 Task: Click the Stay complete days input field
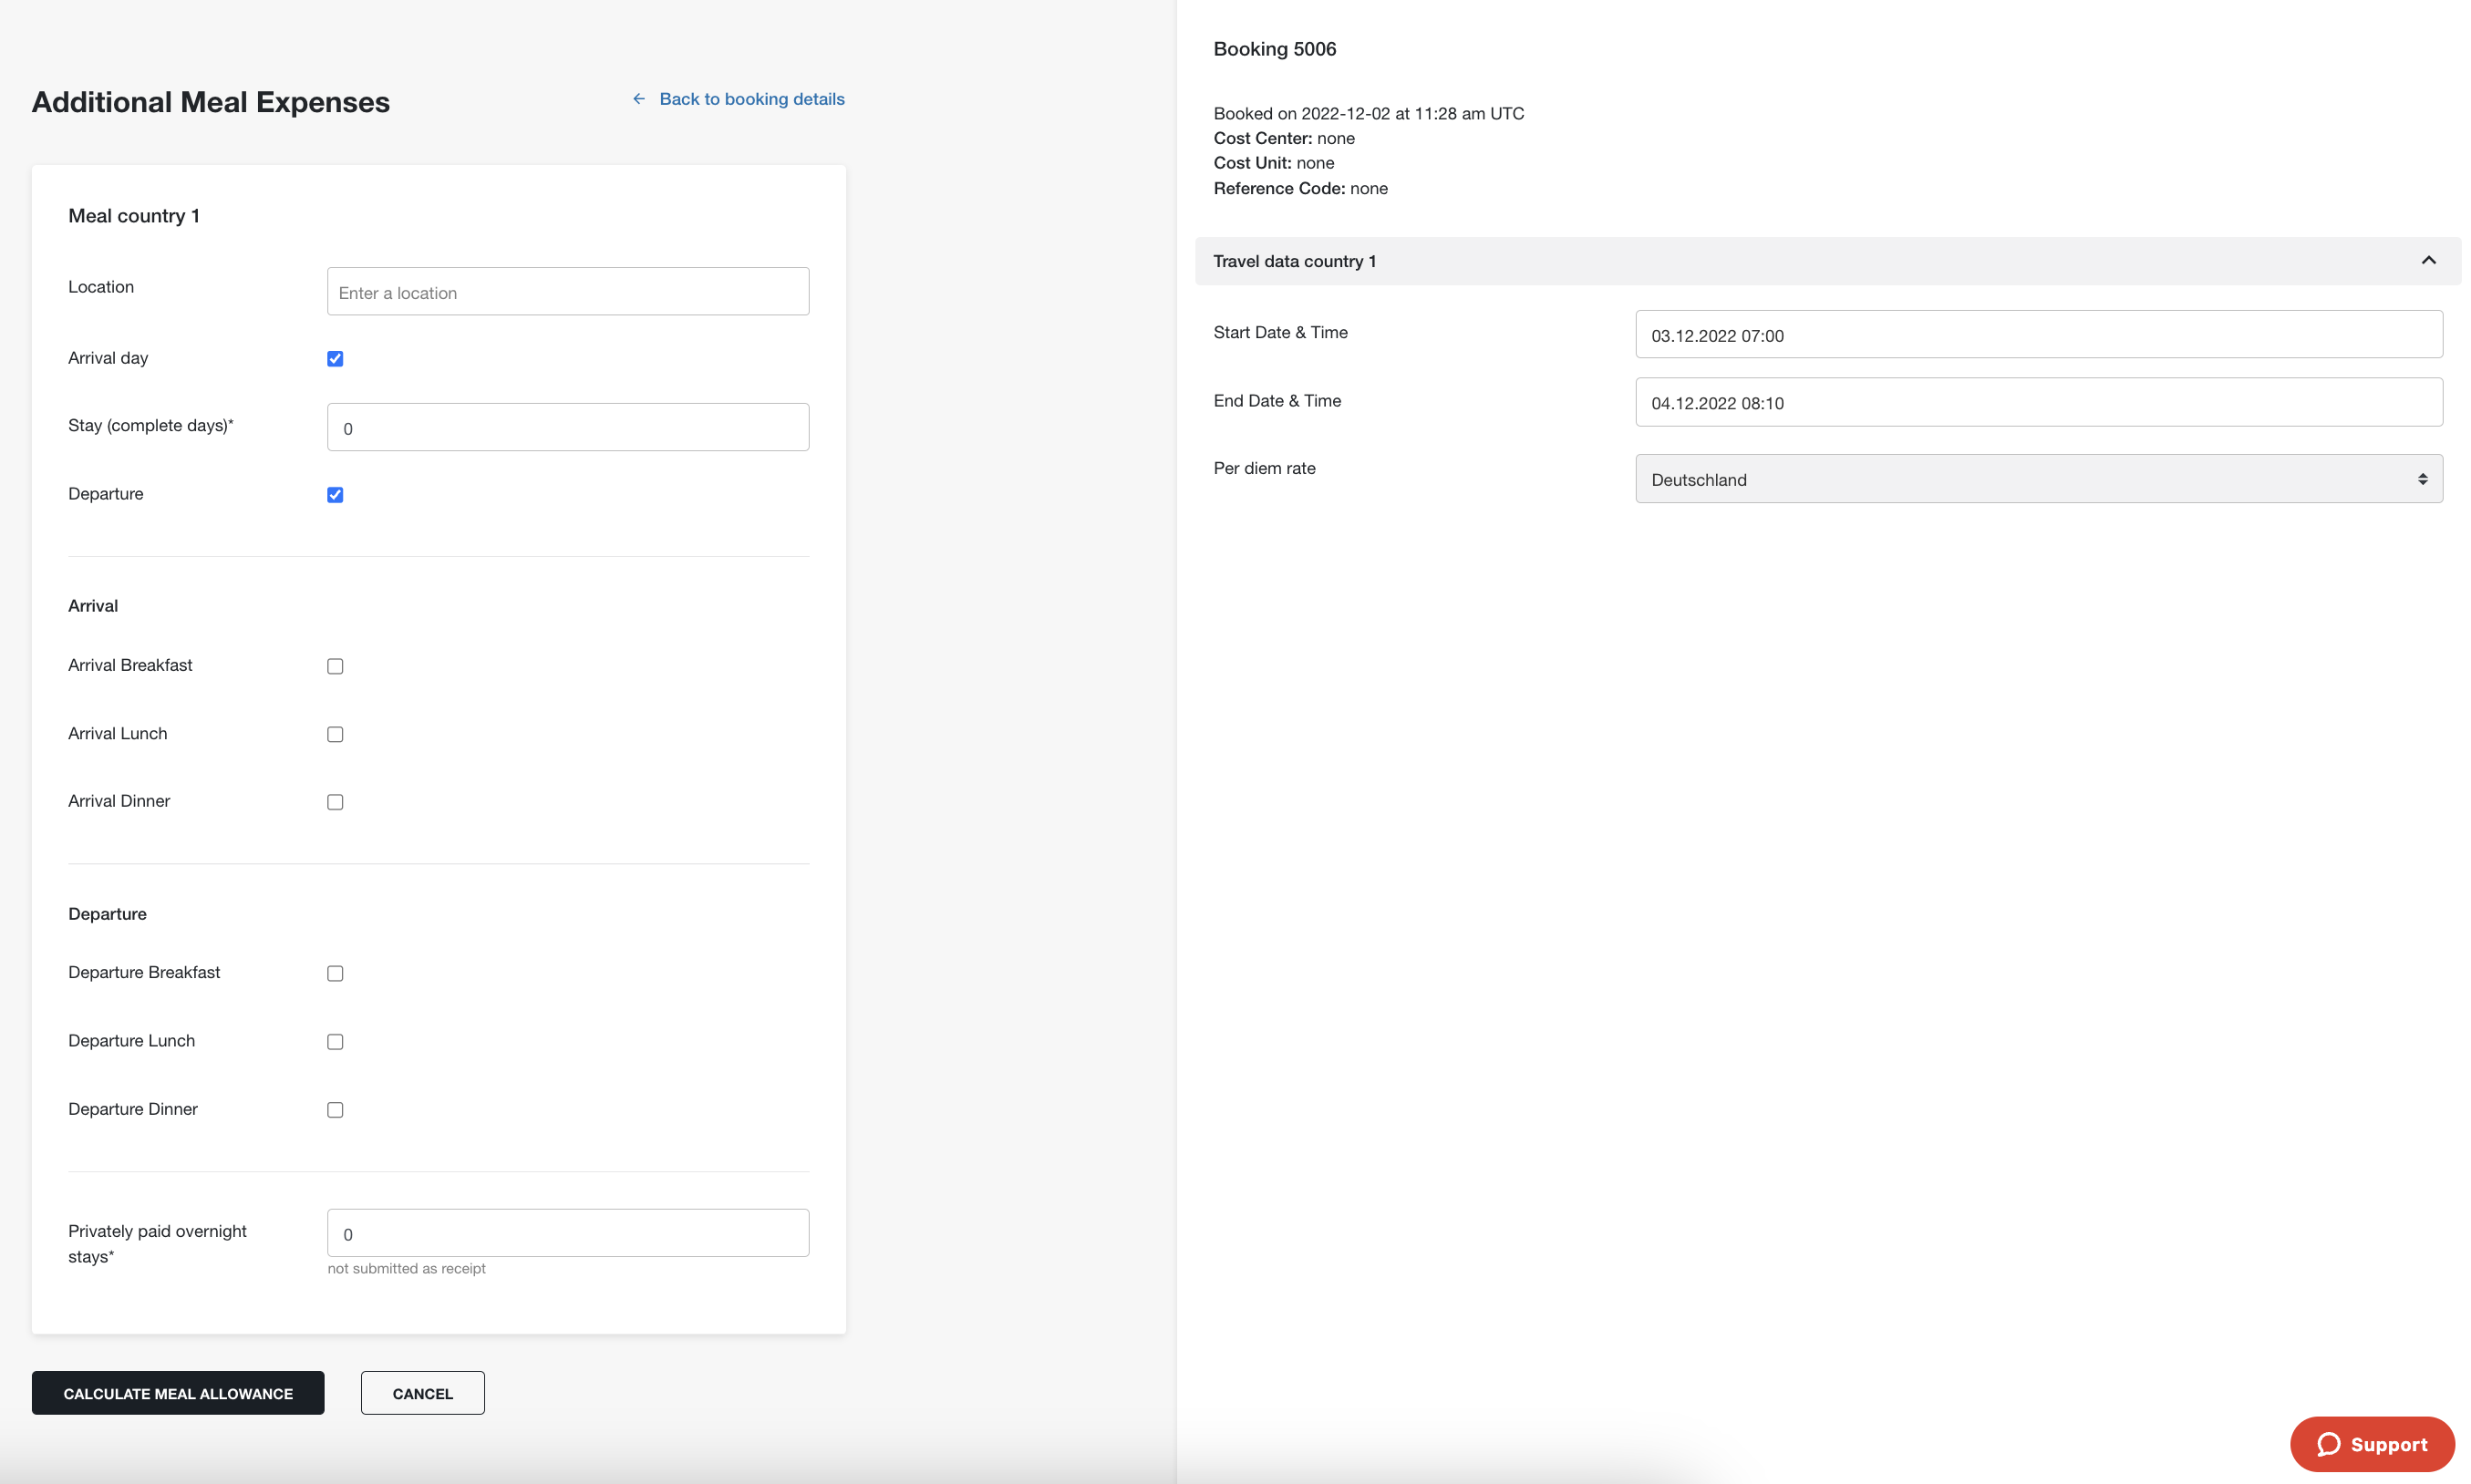[x=566, y=426]
